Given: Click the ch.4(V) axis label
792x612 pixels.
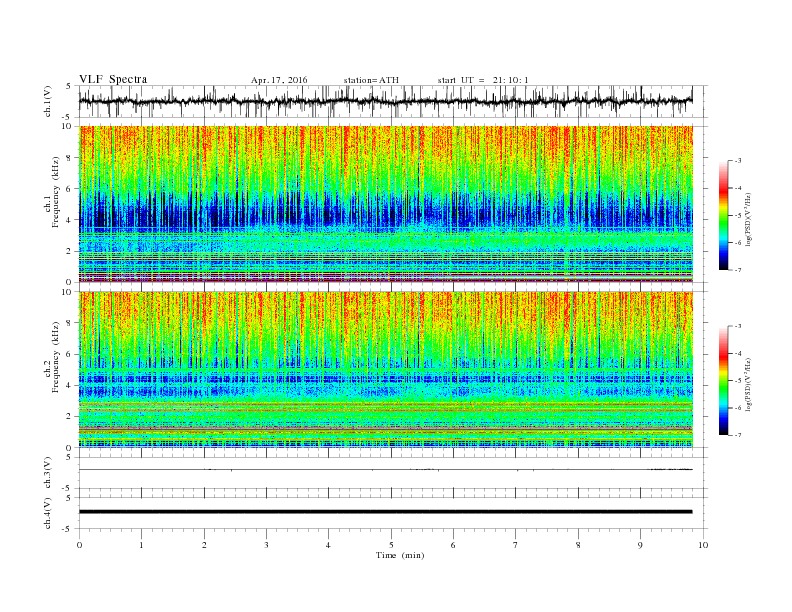Looking at the screenshot, I should tap(48, 513).
